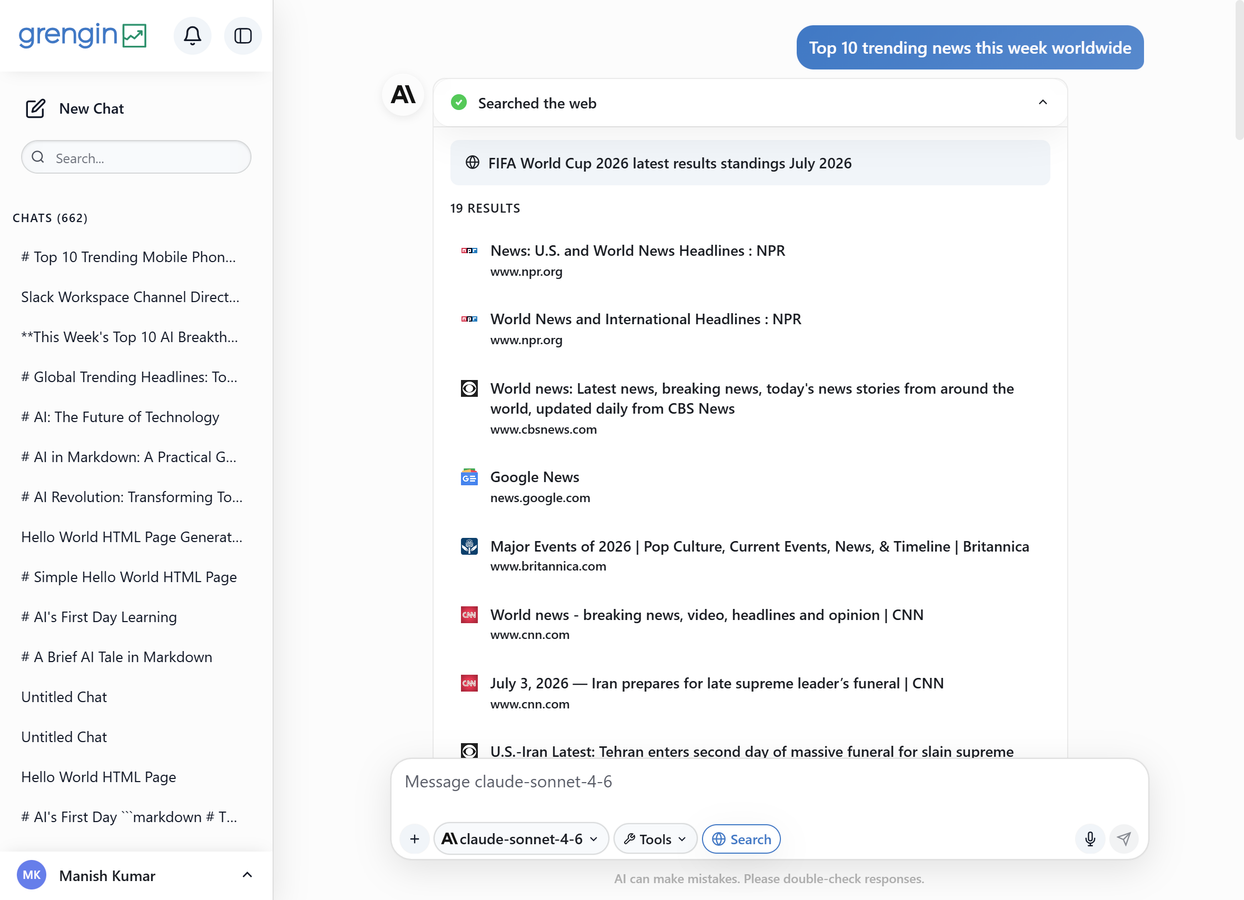Open Iran prepares for late supreme leader's funeral
1244x900 pixels.
(716, 683)
